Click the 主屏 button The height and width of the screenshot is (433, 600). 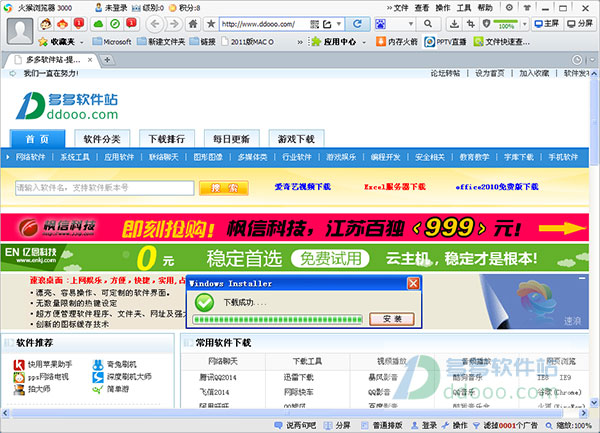coord(547,24)
